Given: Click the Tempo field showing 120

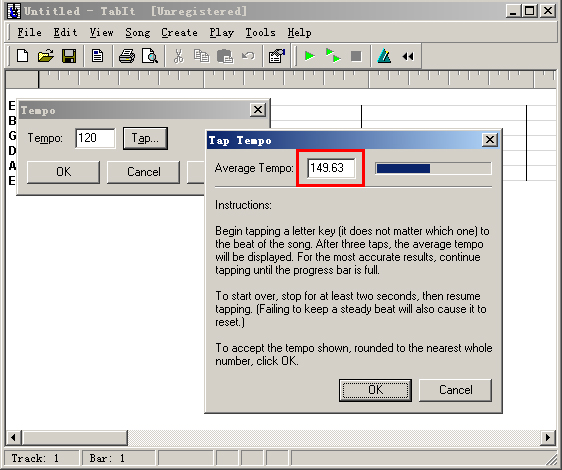Looking at the screenshot, I should pyautogui.click(x=95, y=138).
